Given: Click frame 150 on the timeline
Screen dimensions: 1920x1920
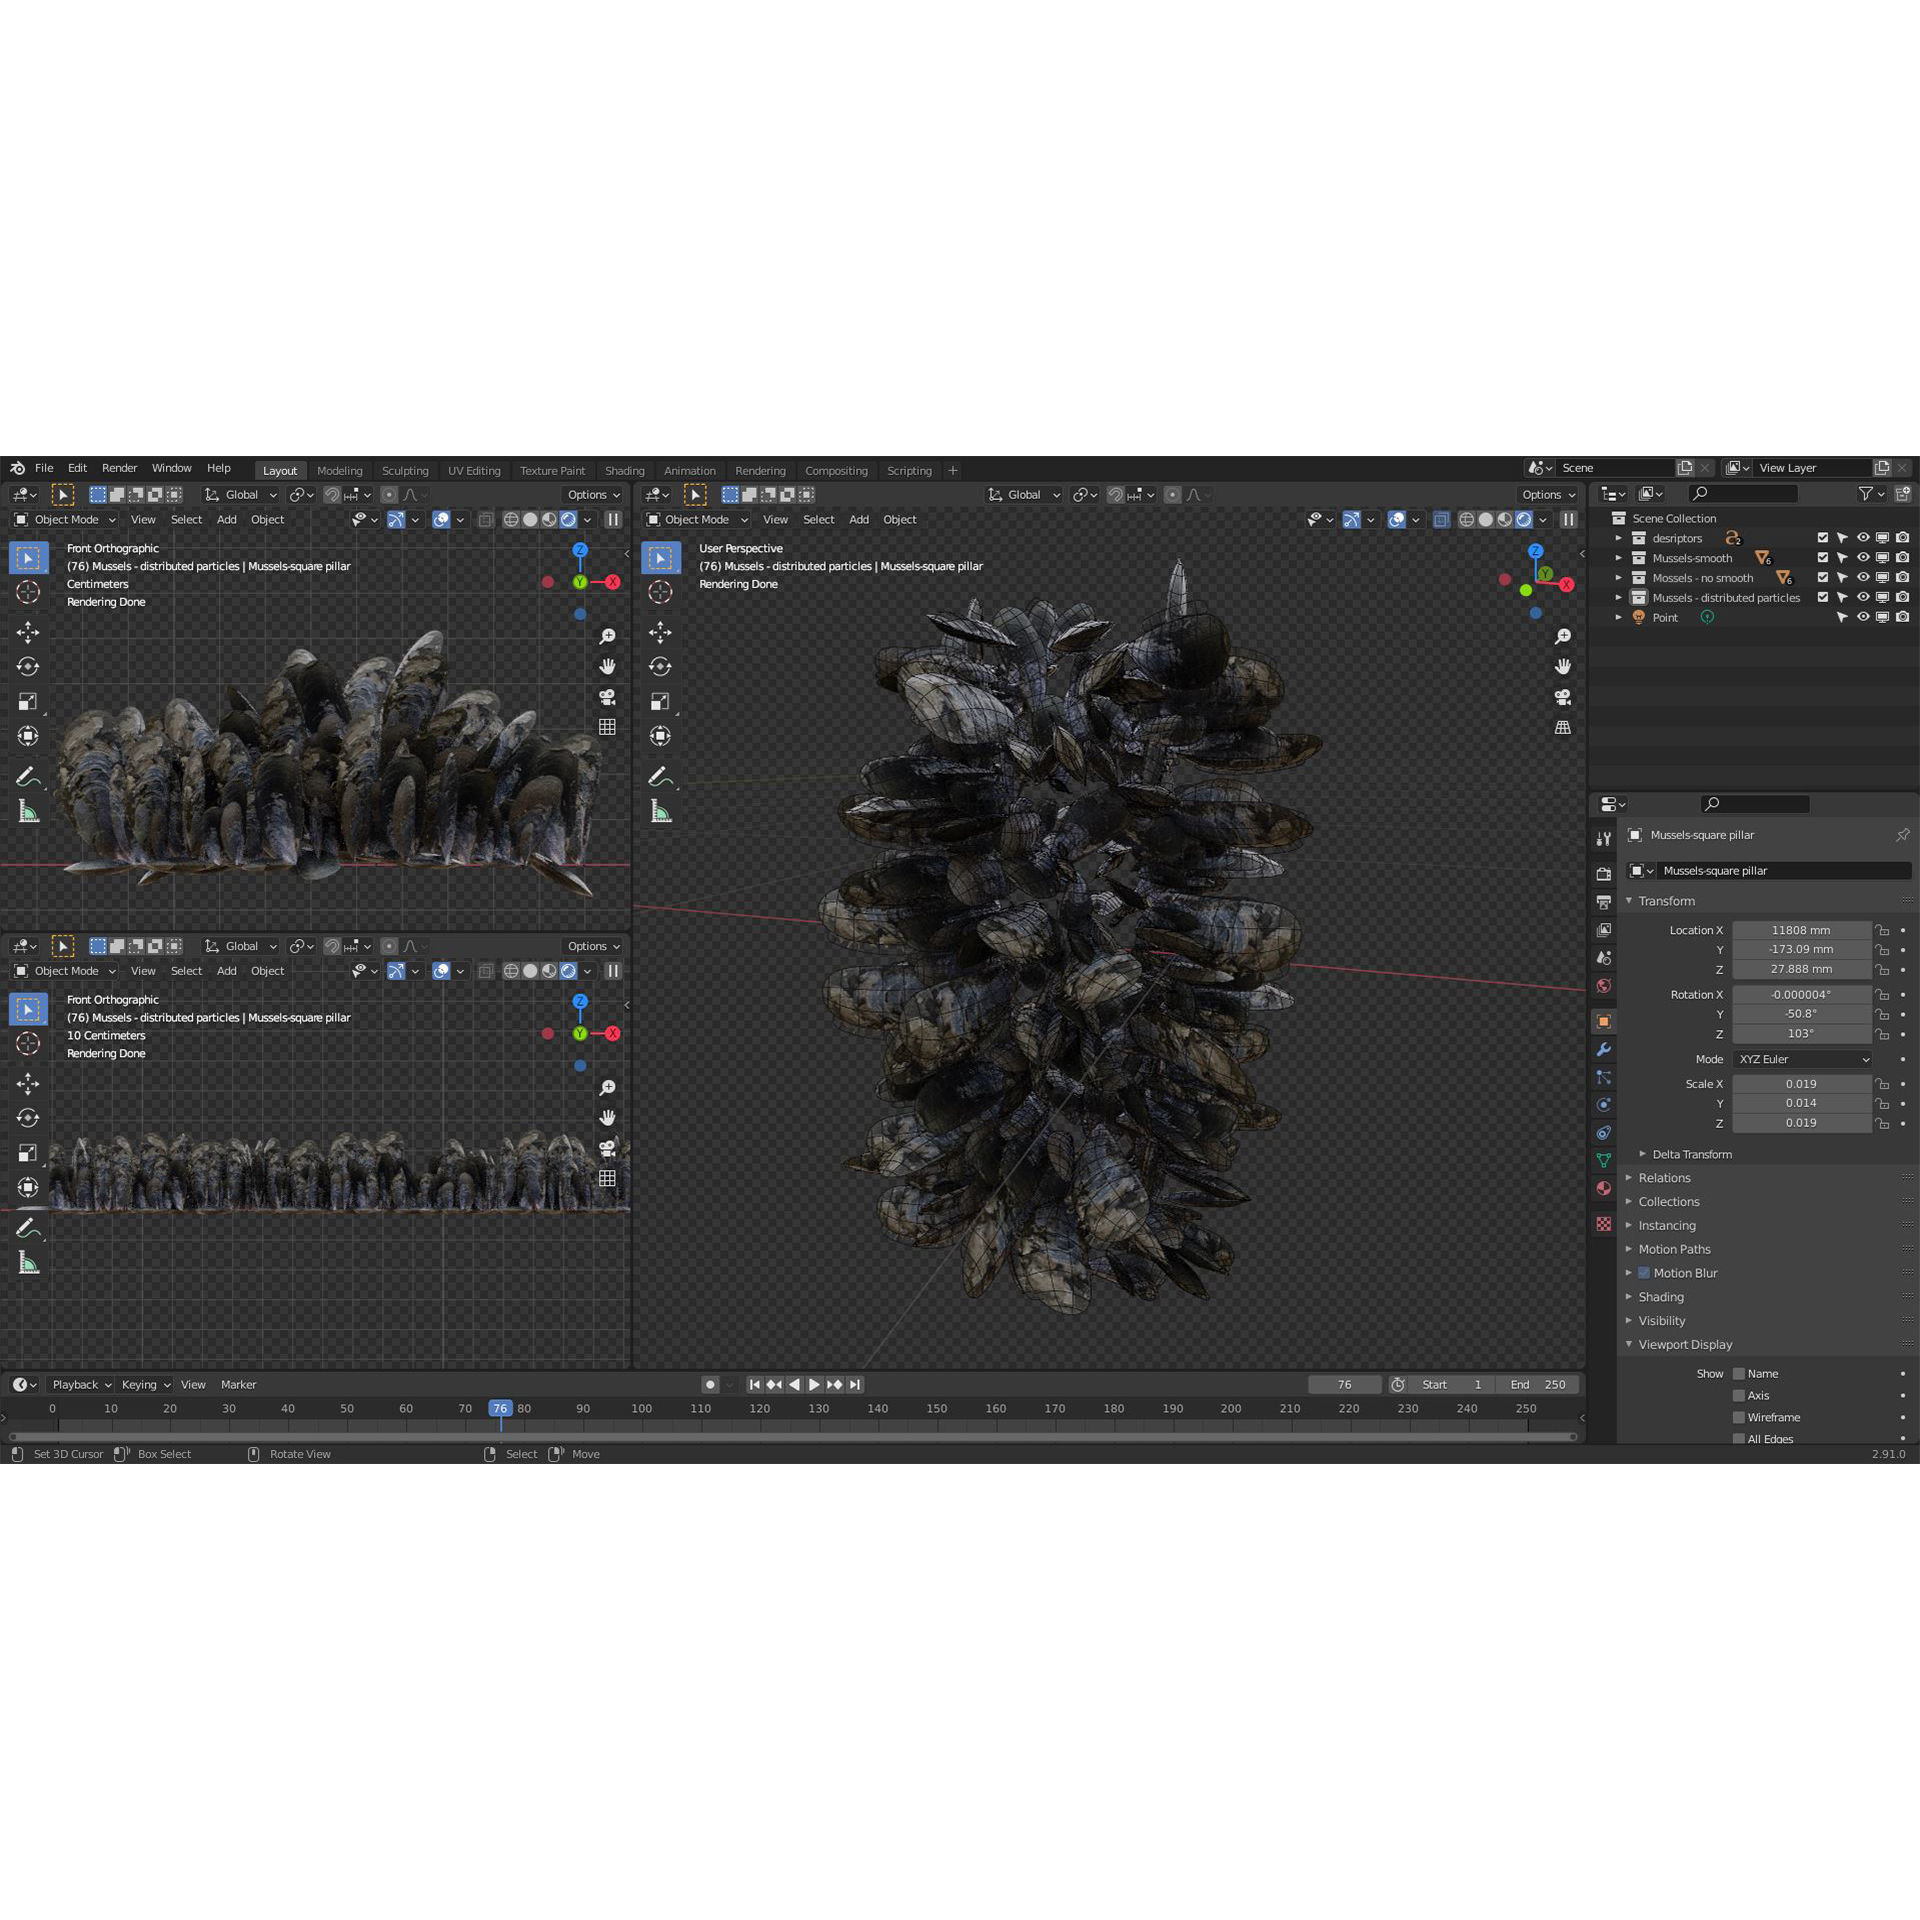Looking at the screenshot, I should [937, 1409].
